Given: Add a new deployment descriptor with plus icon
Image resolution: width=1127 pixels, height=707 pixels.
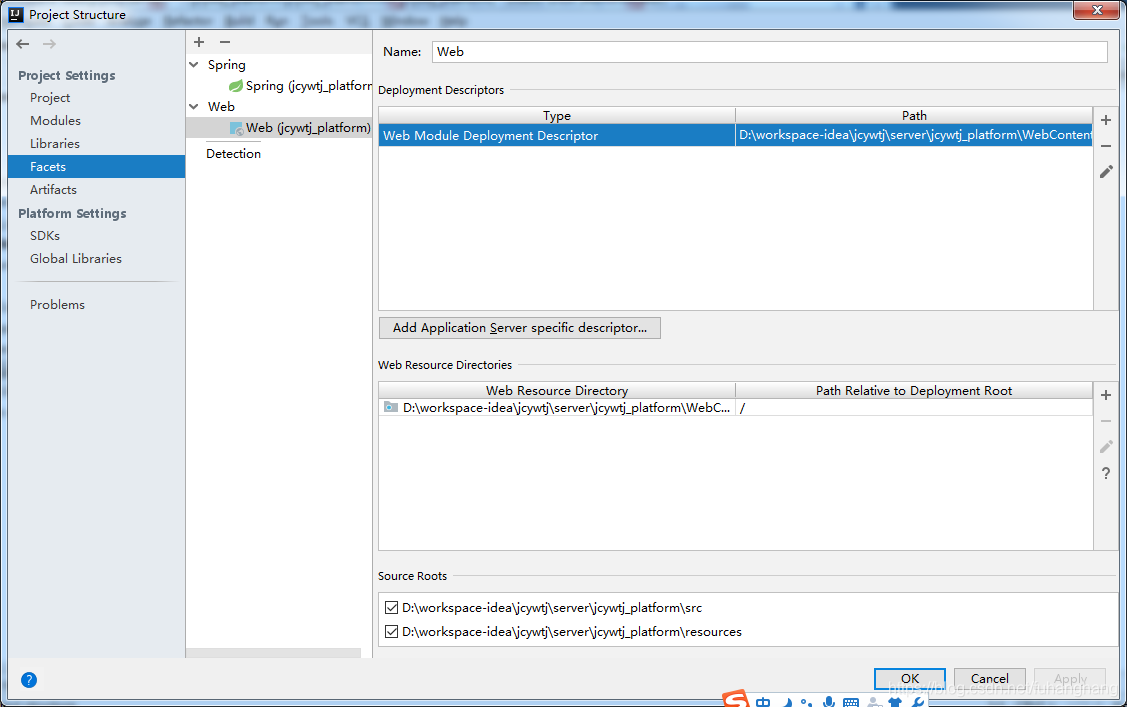Looking at the screenshot, I should (x=1105, y=120).
